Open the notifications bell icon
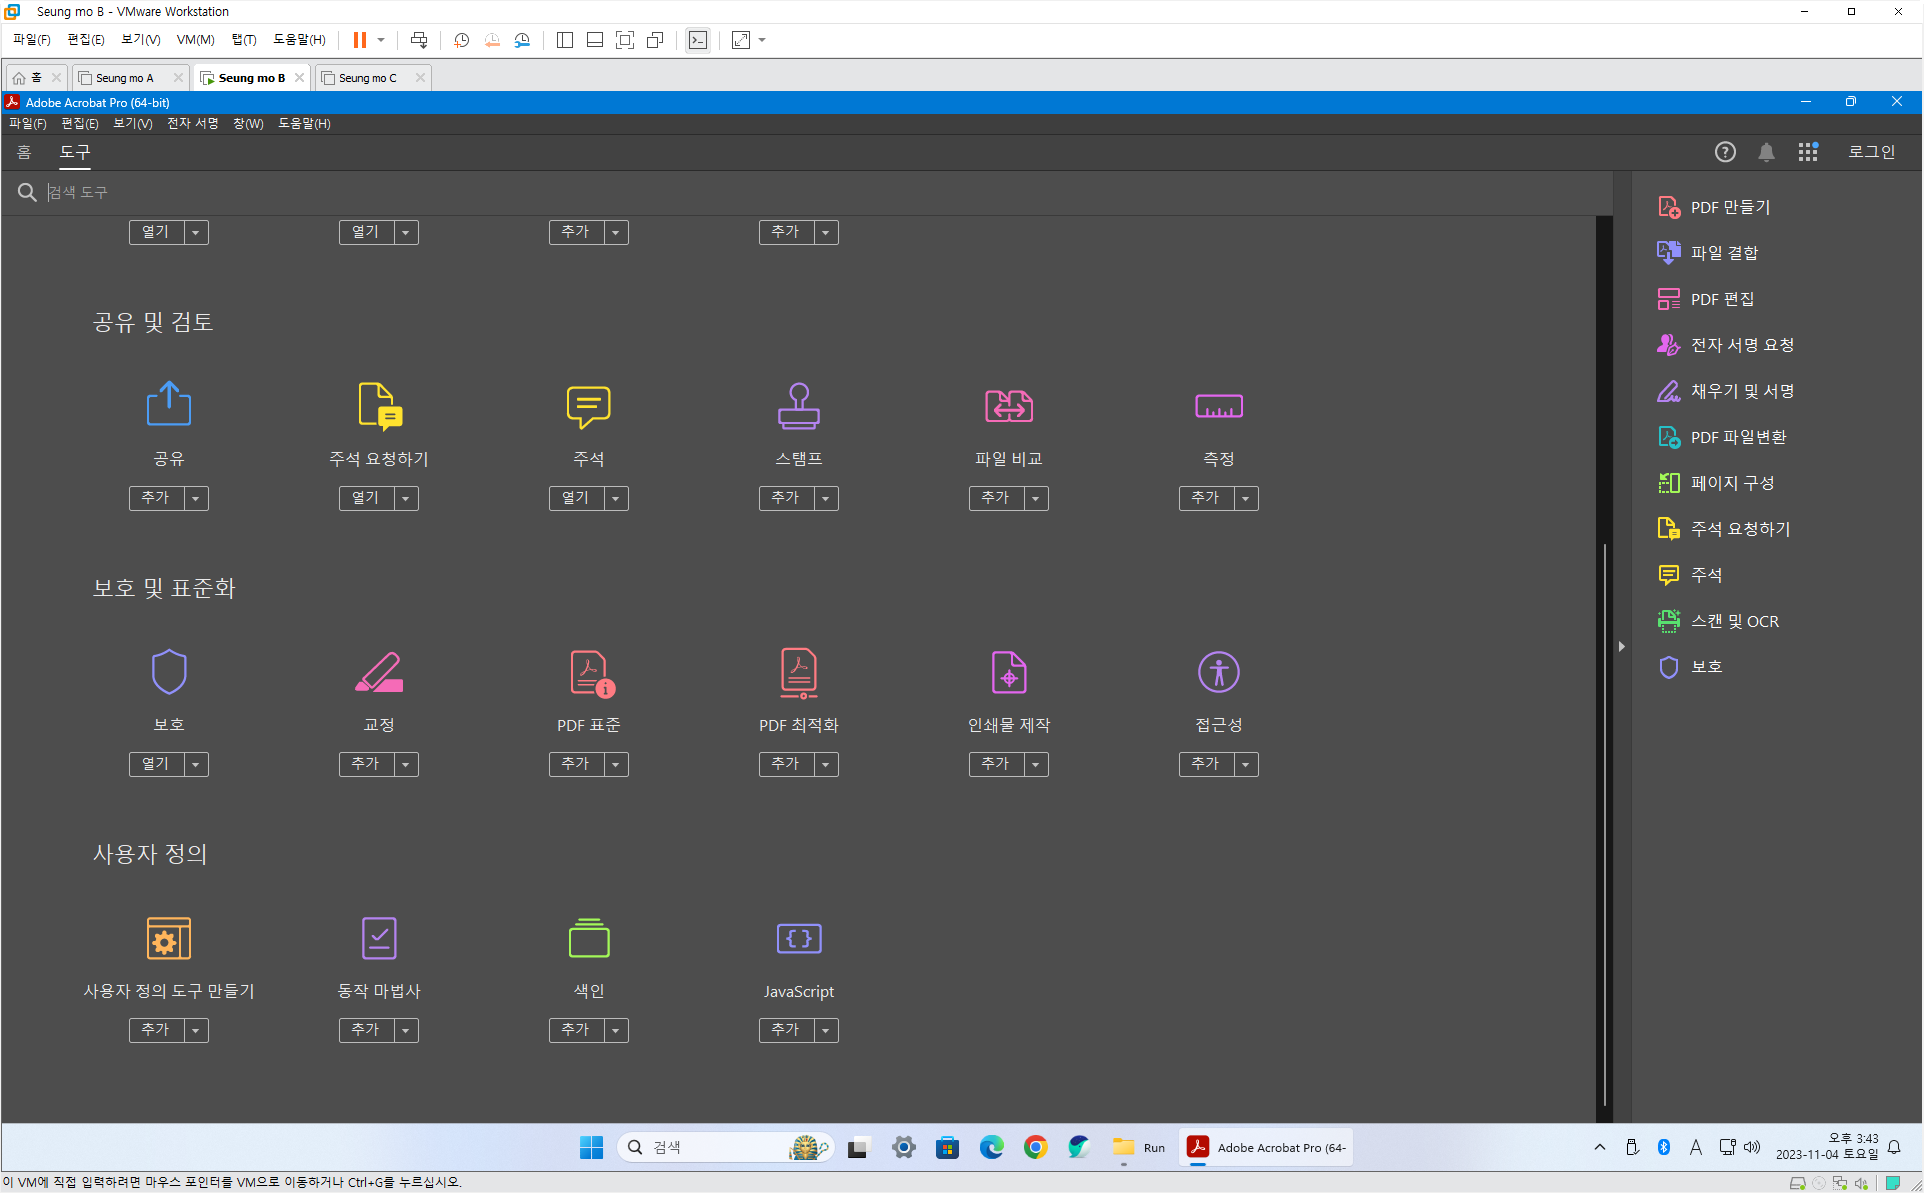Image resolution: width=1924 pixels, height=1193 pixels. (1766, 152)
